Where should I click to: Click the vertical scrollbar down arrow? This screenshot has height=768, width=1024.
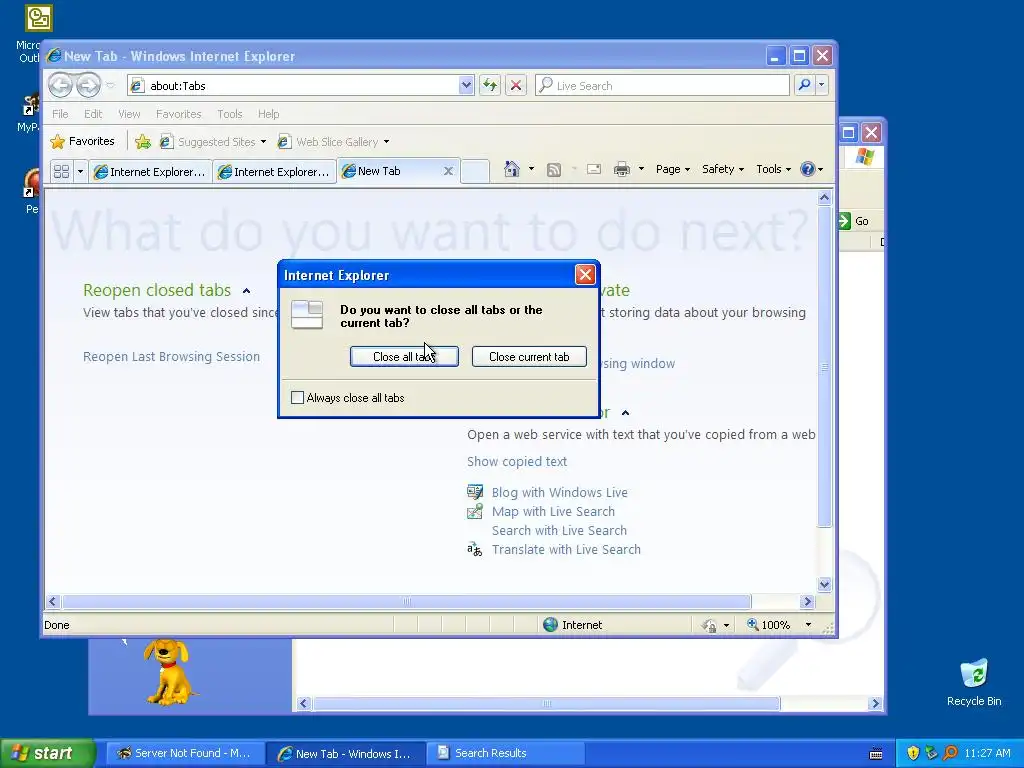click(824, 584)
